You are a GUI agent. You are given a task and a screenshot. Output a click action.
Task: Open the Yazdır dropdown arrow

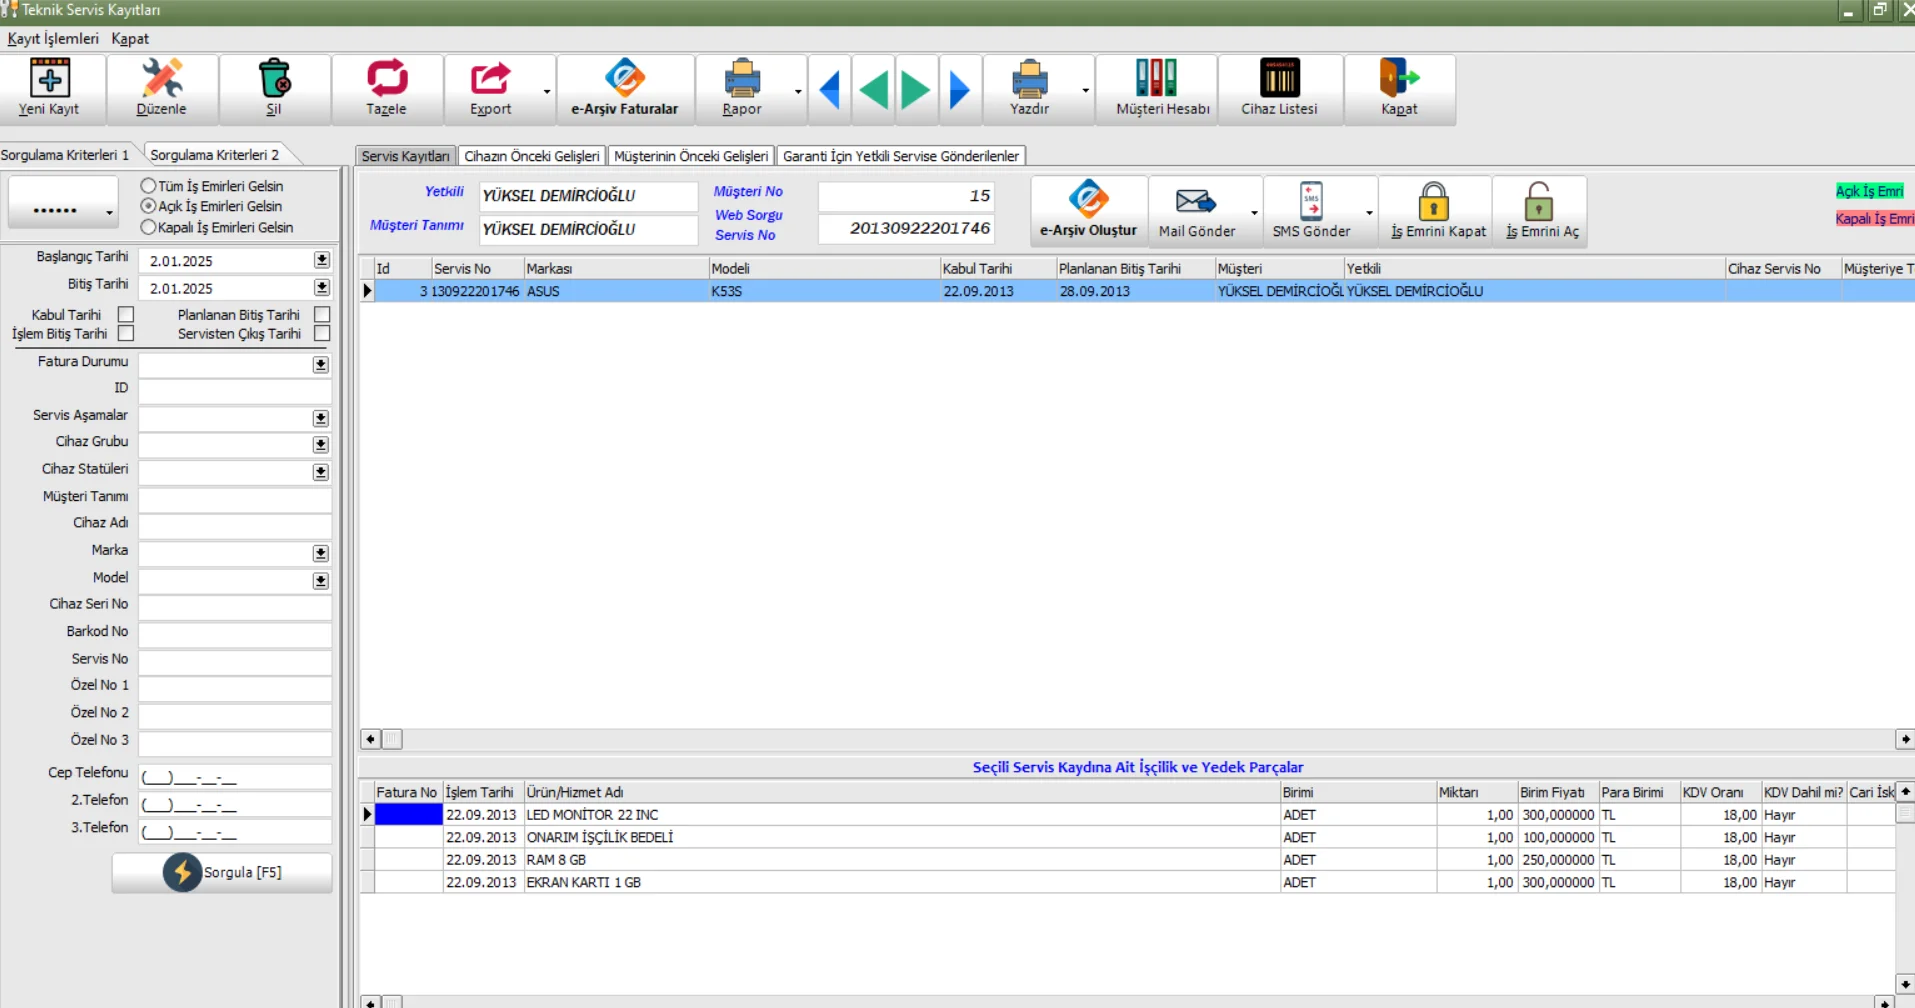point(1086,91)
